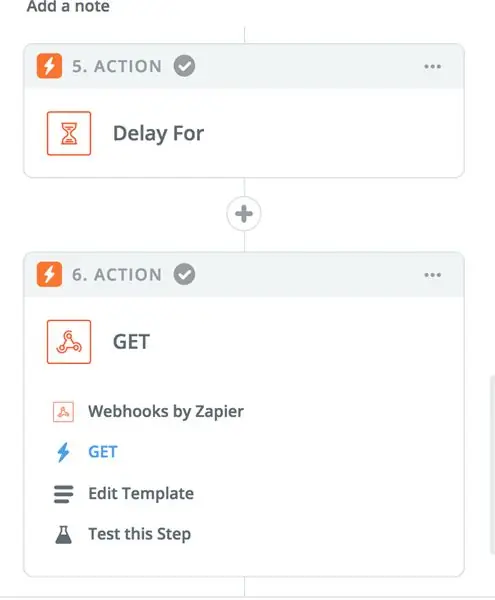
Task: Click the large webhook icon beside GET
Action: click(x=69, y=342)
